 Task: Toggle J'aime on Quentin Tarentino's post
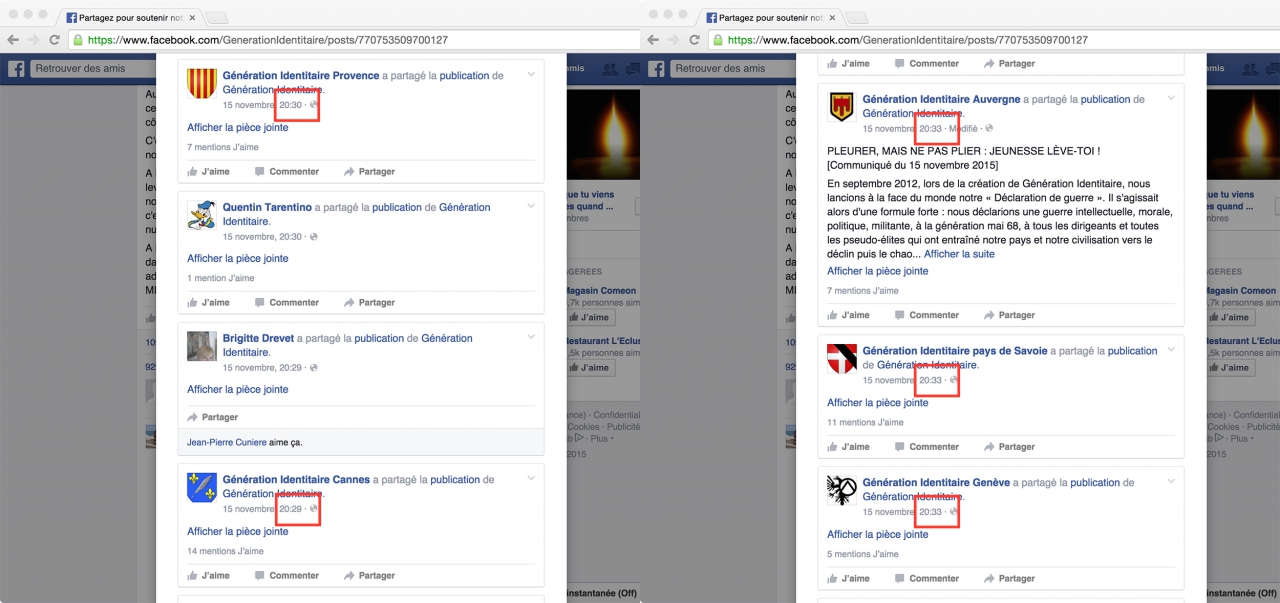click(x=208, y=303)
